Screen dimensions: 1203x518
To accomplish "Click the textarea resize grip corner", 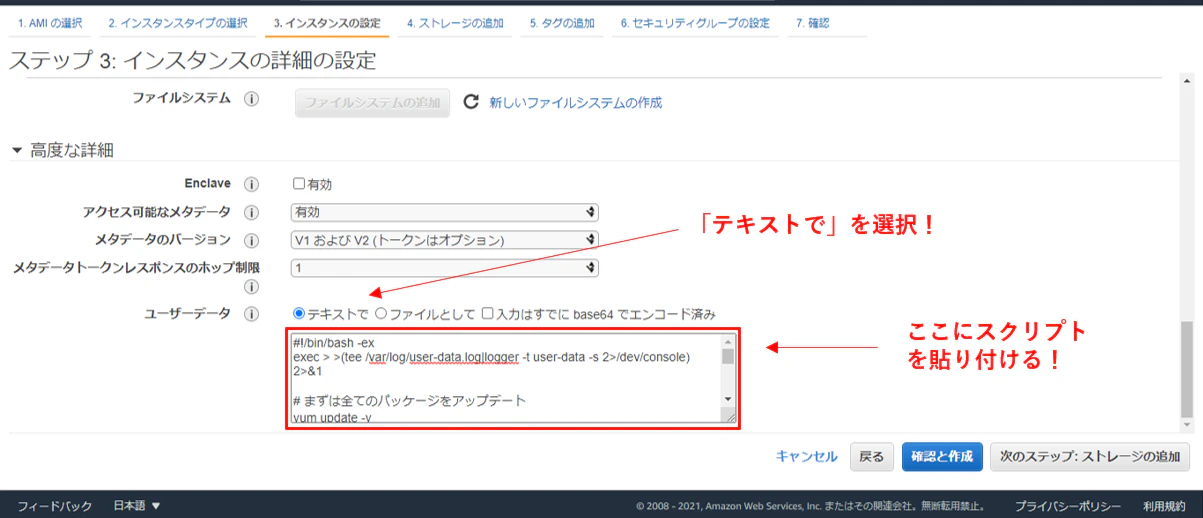I will pyautogui.click(x=728, y=416).
